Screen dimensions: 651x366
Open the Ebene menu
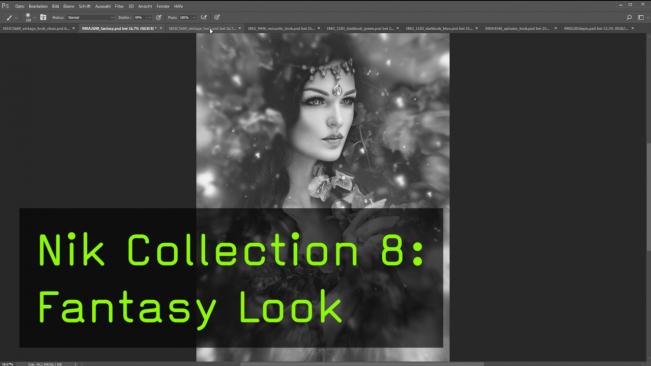(x=69, y=6)
